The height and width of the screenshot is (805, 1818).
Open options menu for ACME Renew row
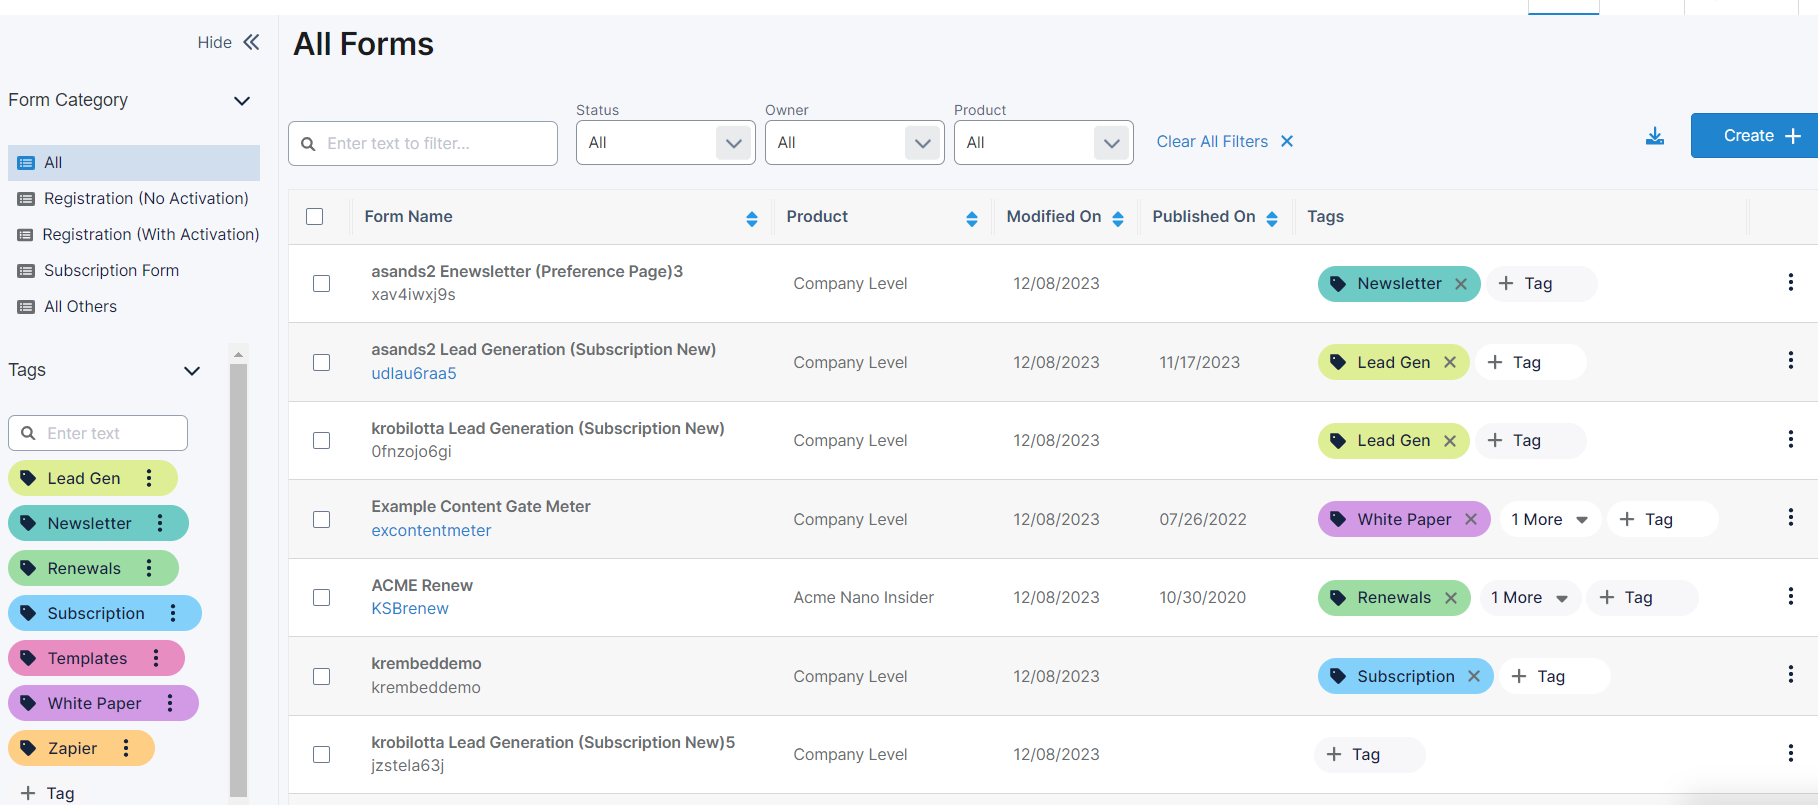tap(1790, 596)
